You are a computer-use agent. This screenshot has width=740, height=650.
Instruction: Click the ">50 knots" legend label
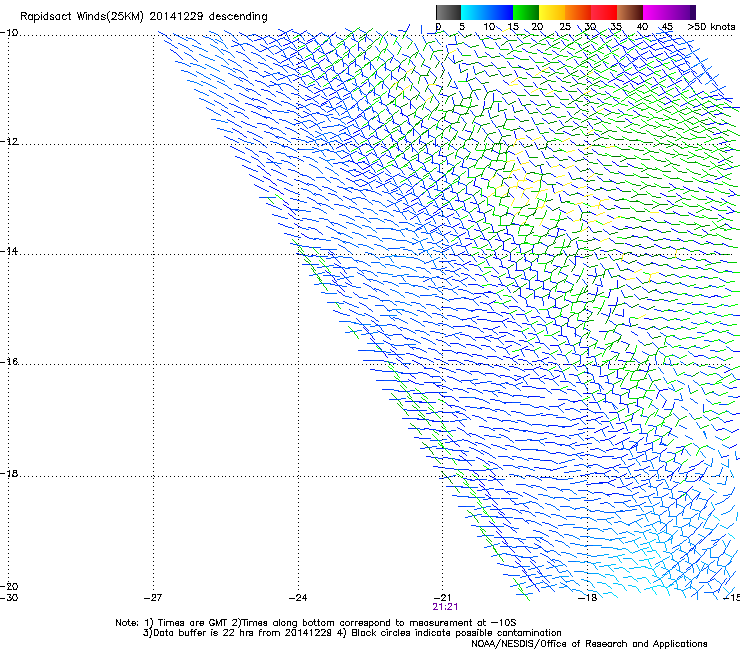click(x=711, y=27)
